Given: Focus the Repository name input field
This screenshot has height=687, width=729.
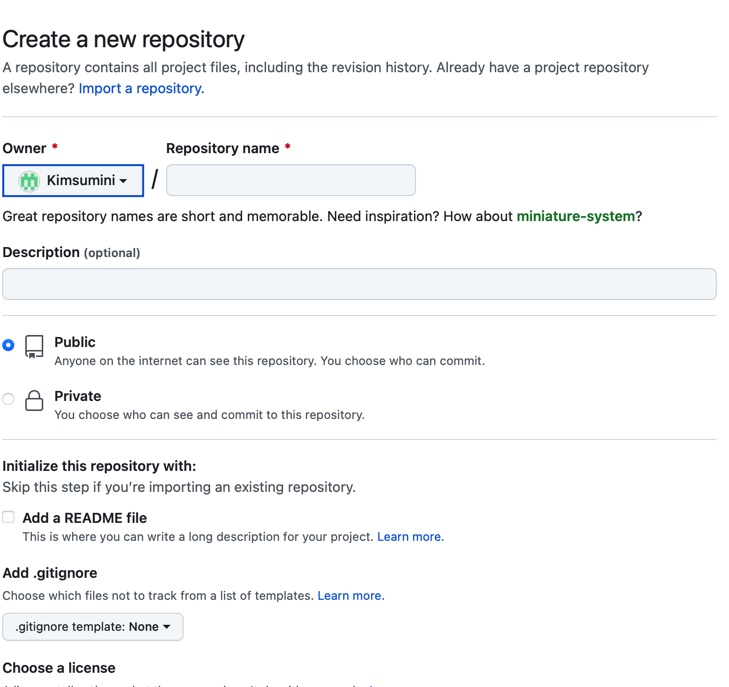Looking at the screenshot, I should tap(291, 180).
